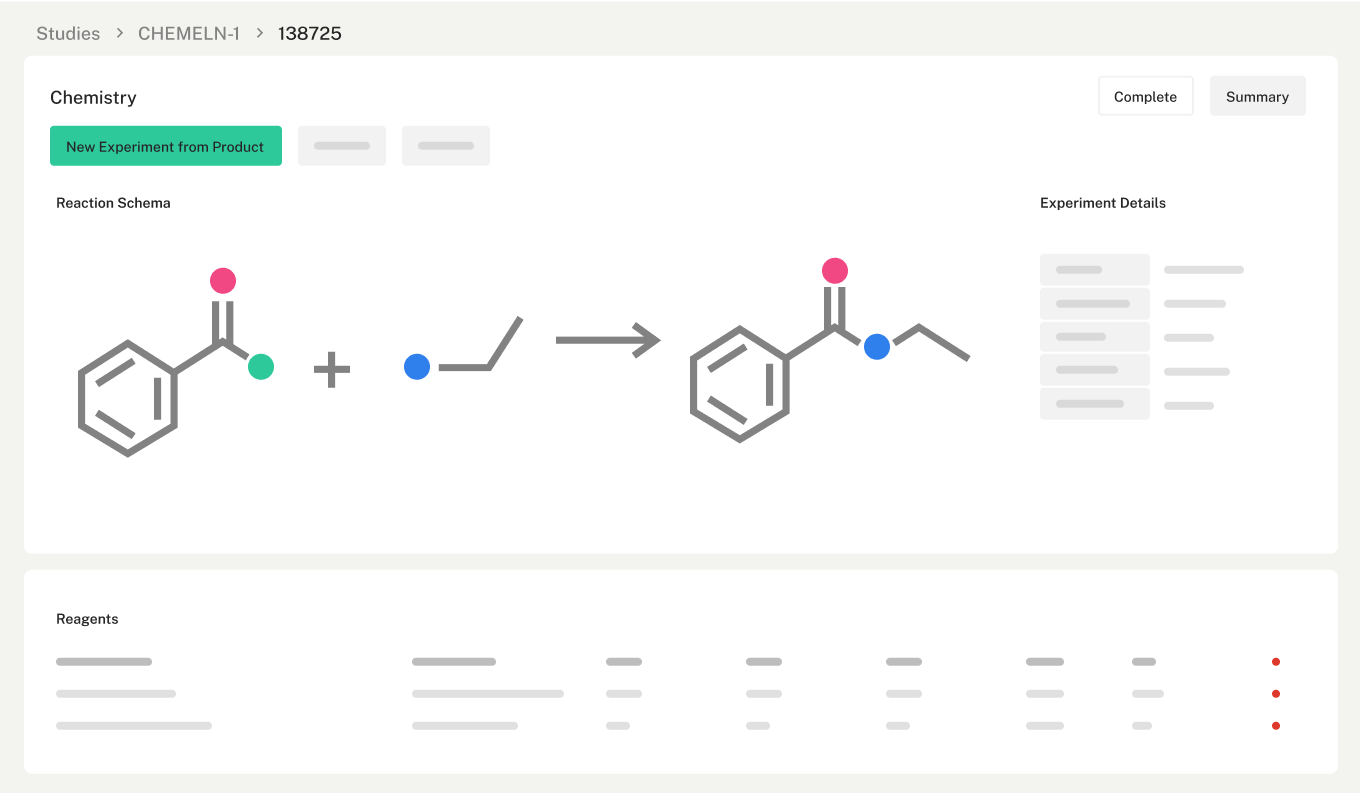Select pink atom on the product molecule
1360x793 pixels.
click(835, 270)
